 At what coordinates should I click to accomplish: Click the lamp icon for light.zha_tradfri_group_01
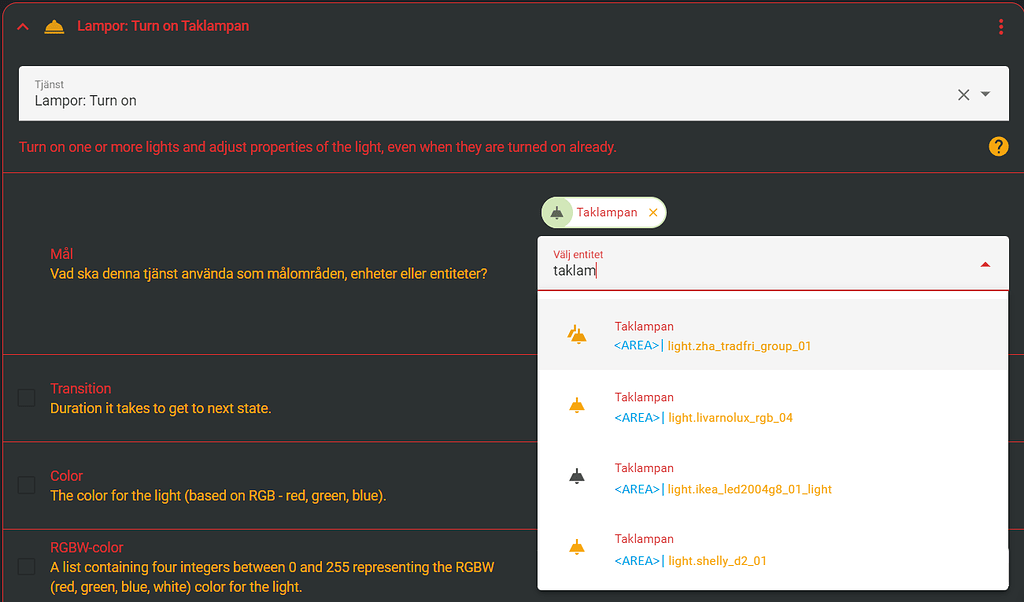(x=577, y=334)
